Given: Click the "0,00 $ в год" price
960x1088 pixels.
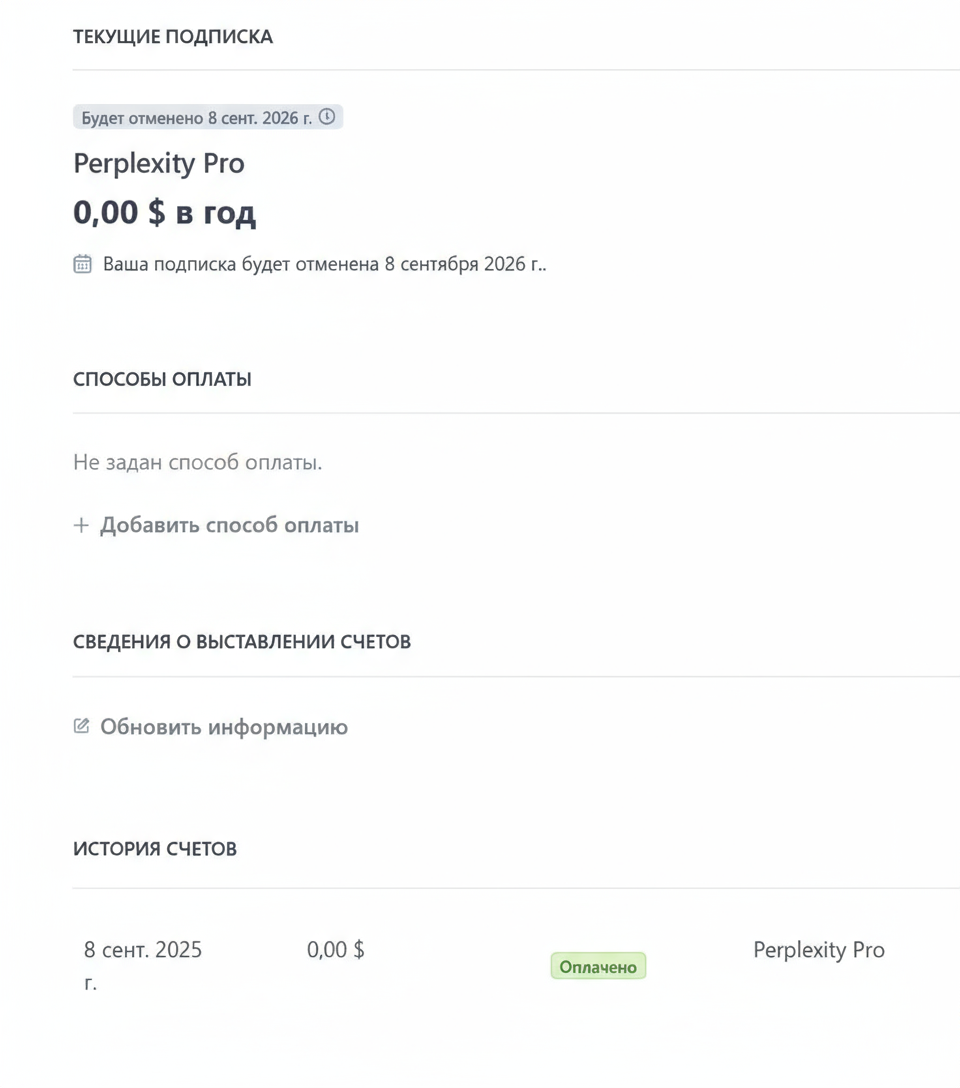Looking at the screenshot, I should (165, 212).
